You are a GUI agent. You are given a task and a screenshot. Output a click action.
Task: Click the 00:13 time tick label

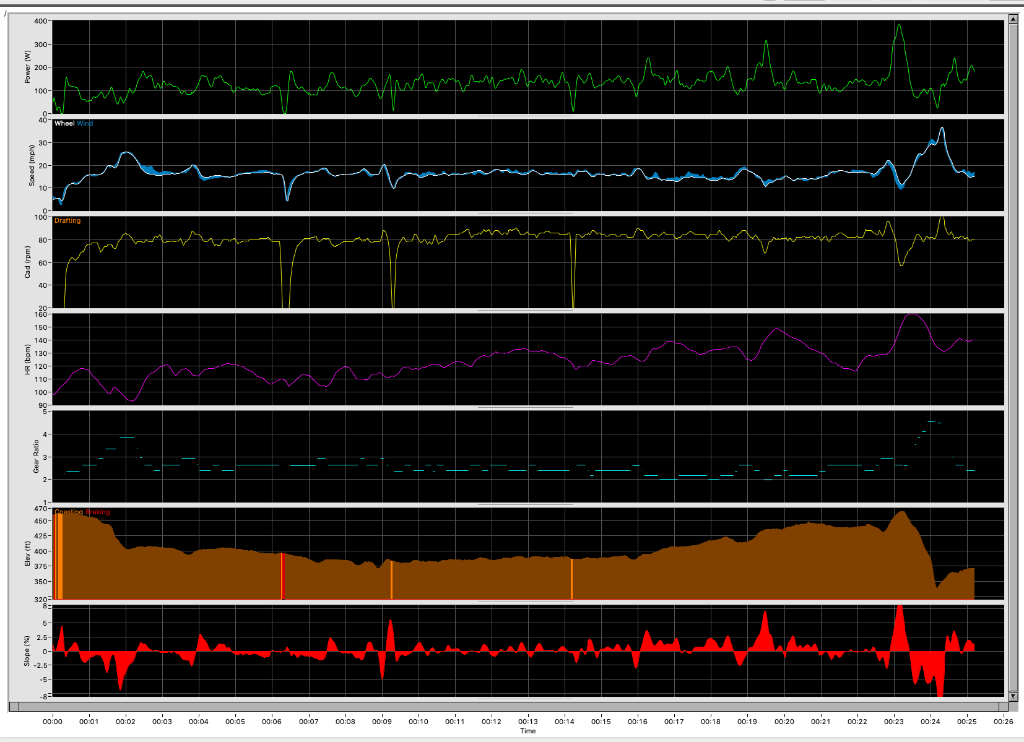click(528, 721)
